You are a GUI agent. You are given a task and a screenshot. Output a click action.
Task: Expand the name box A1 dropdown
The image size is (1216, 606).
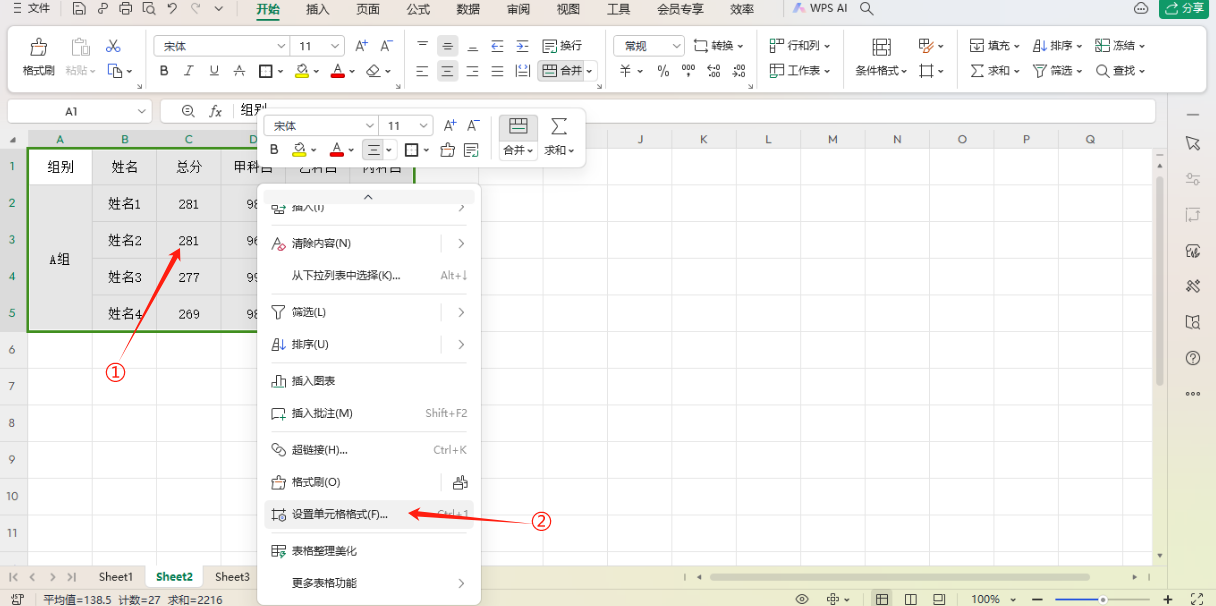point(141,112)
